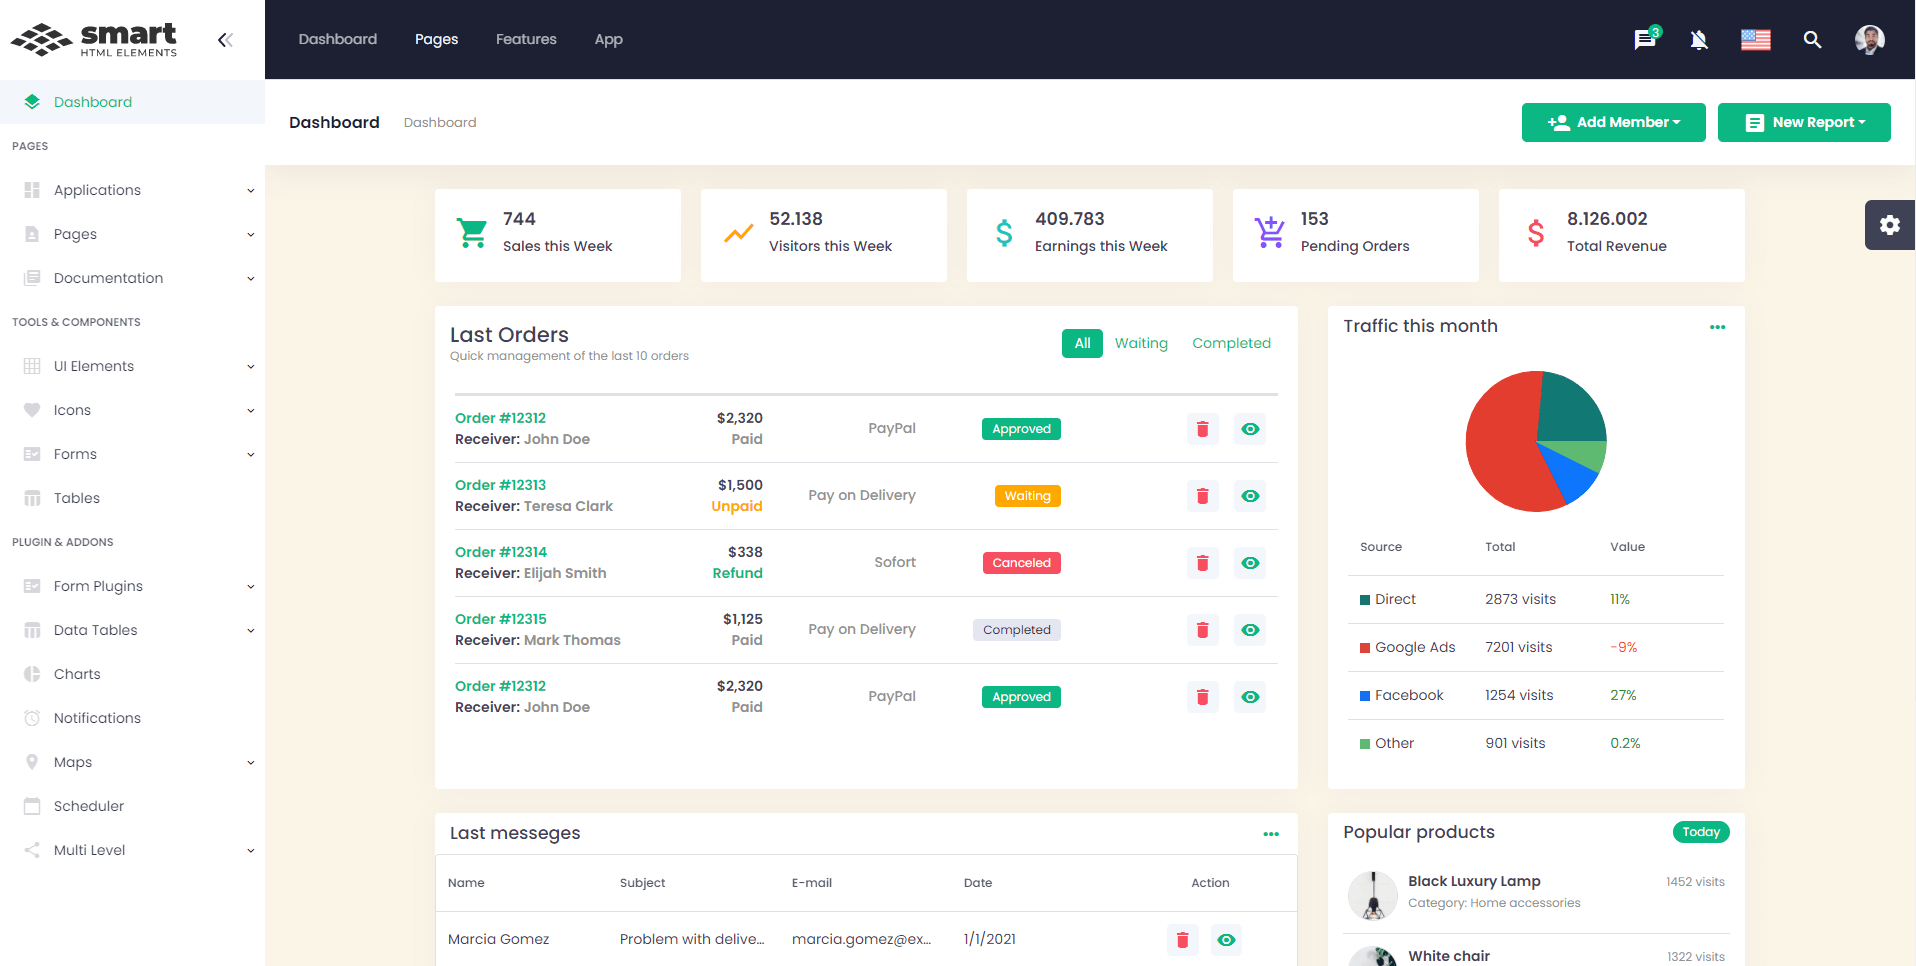Delete Order #12313 using its trash icon

(1202, 495)
